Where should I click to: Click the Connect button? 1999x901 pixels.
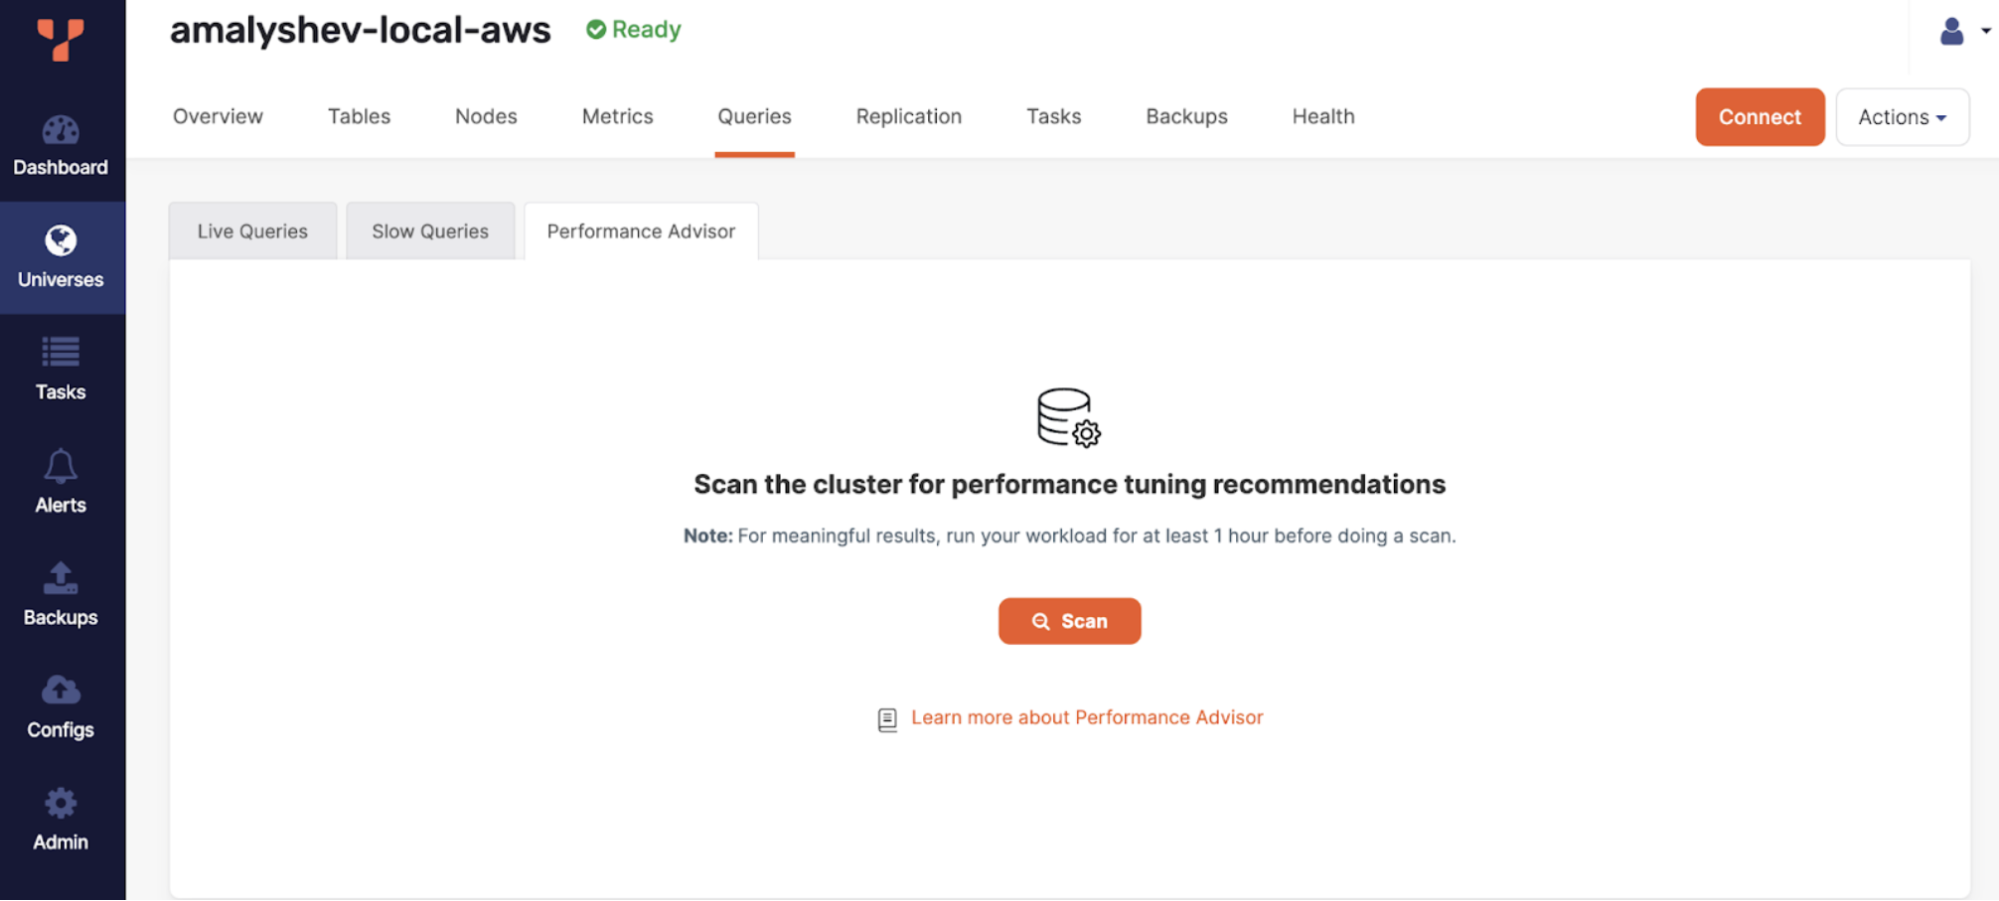coord(1759,116)
